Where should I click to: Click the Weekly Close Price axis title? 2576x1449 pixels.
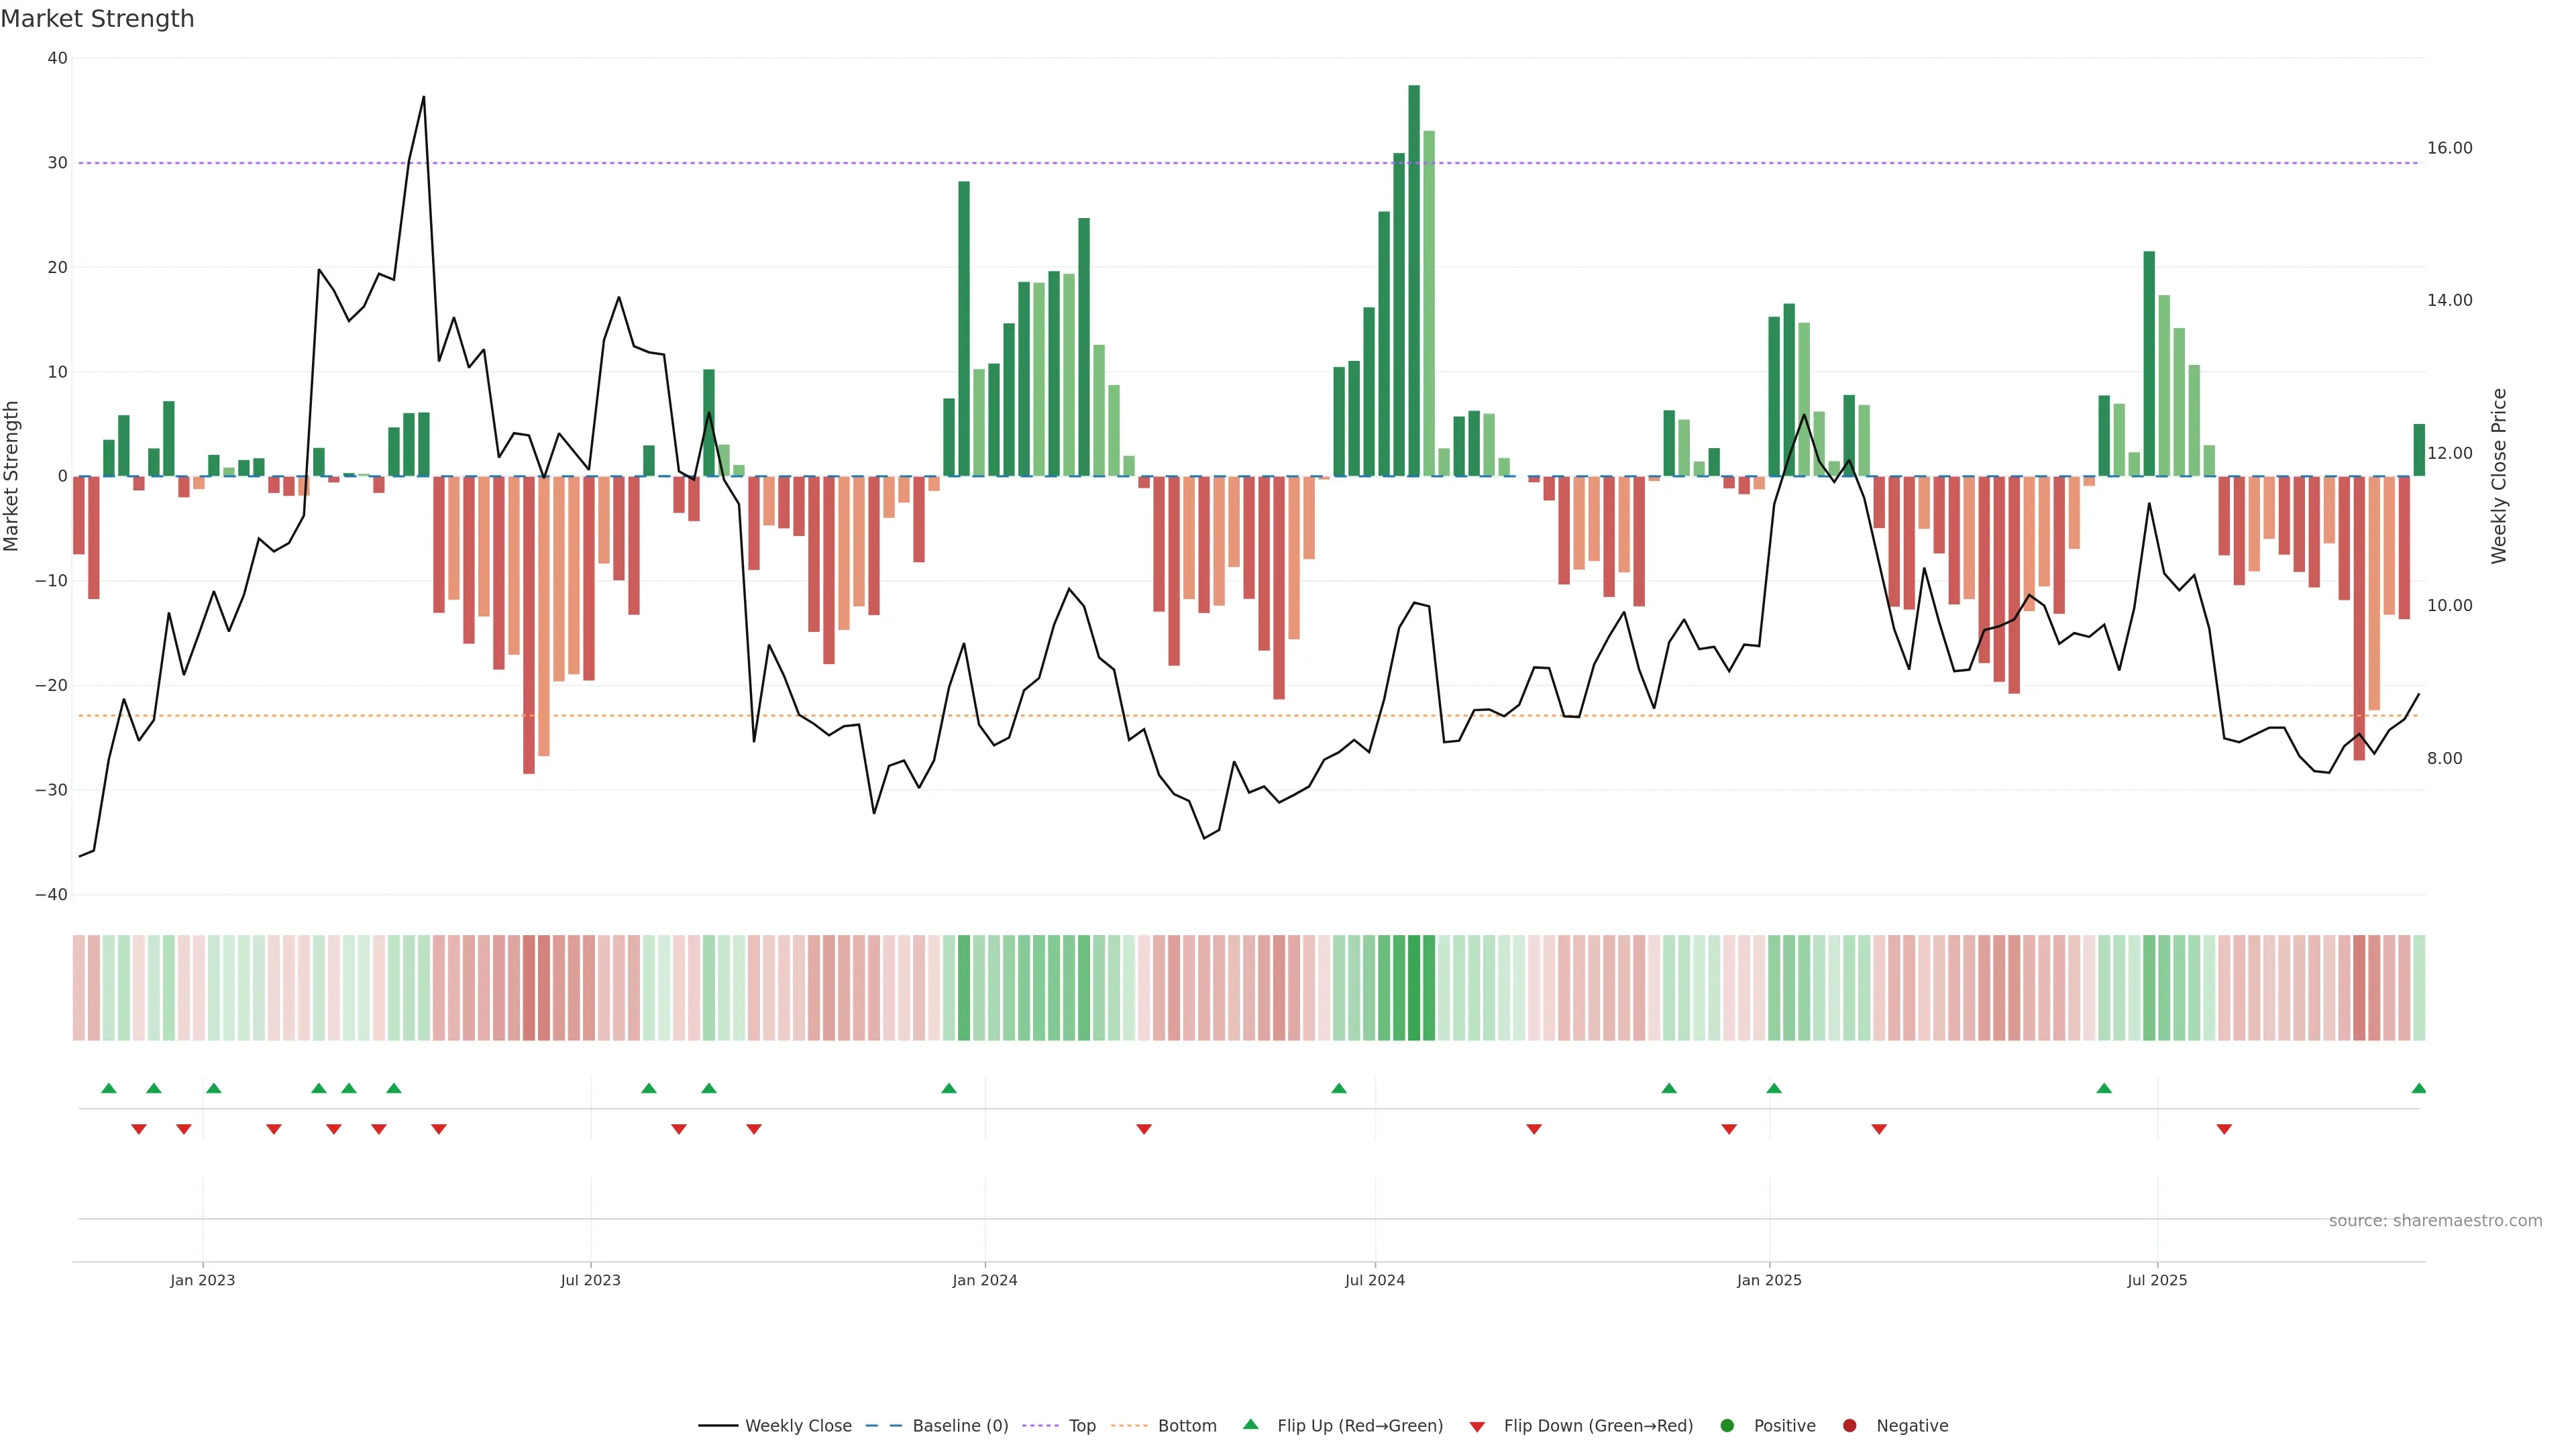[2499, 476]
